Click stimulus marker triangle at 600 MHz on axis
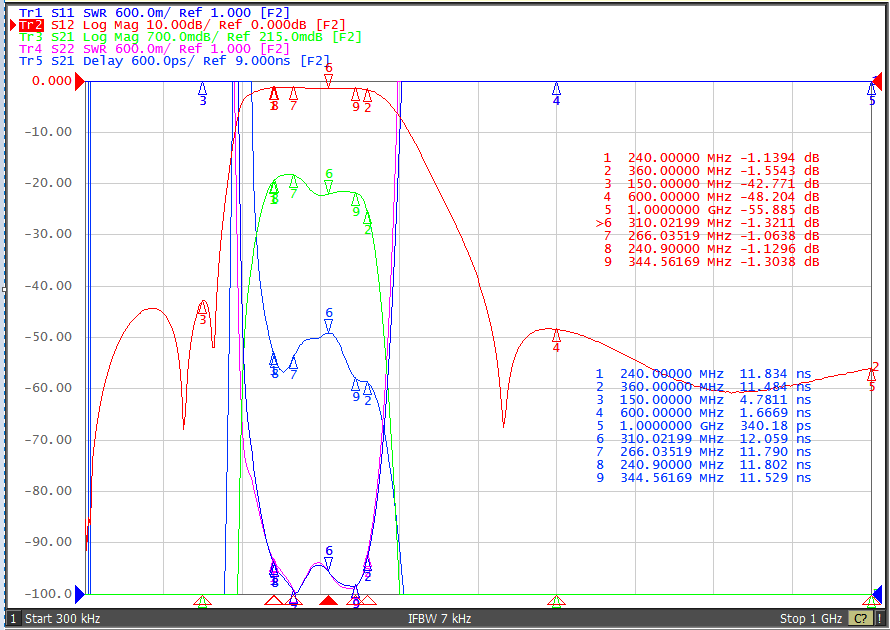The width and height of the screenshot is (890, 630). pos(556,600)
